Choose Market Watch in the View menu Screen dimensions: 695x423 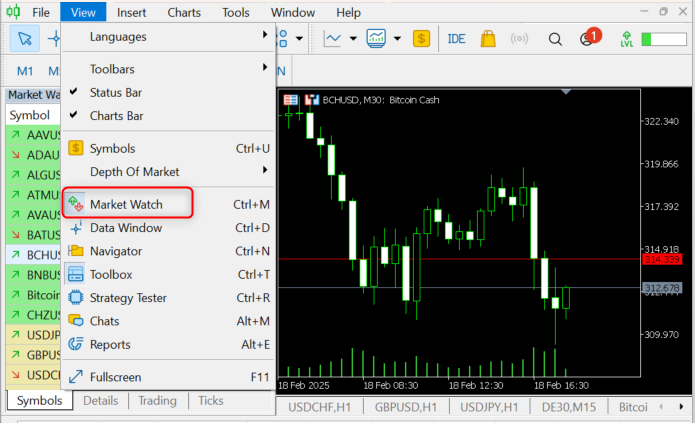click(168, 204)
